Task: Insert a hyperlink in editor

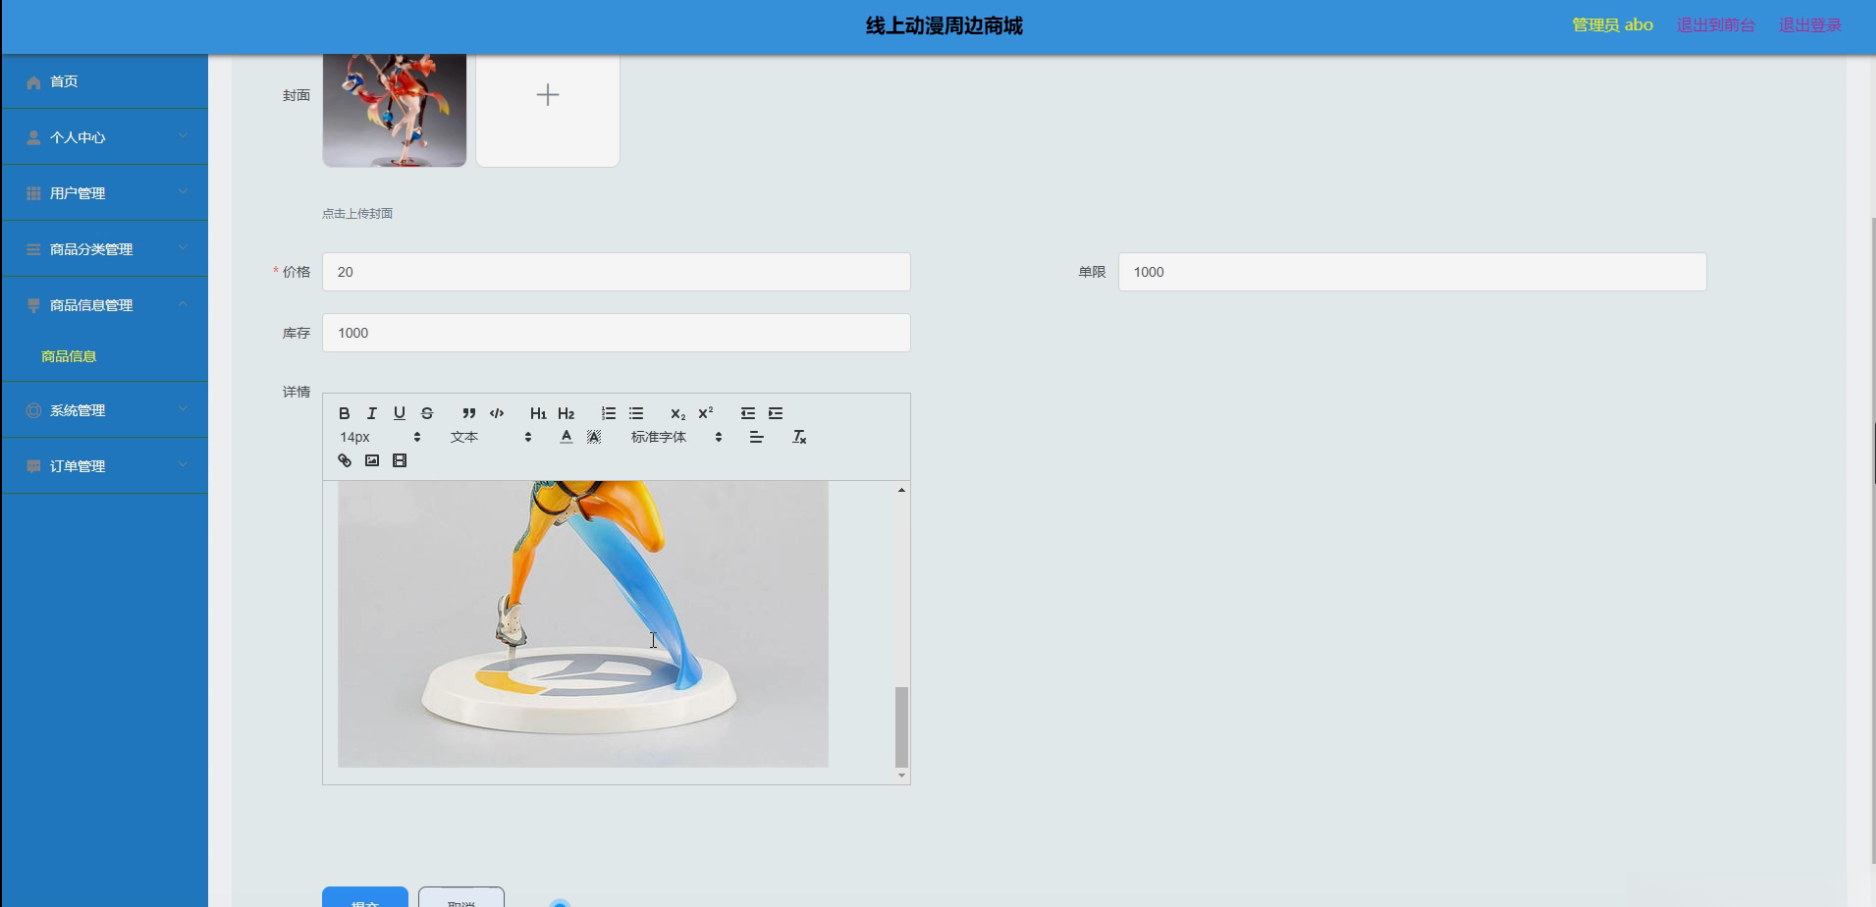Action: [344, 461]
